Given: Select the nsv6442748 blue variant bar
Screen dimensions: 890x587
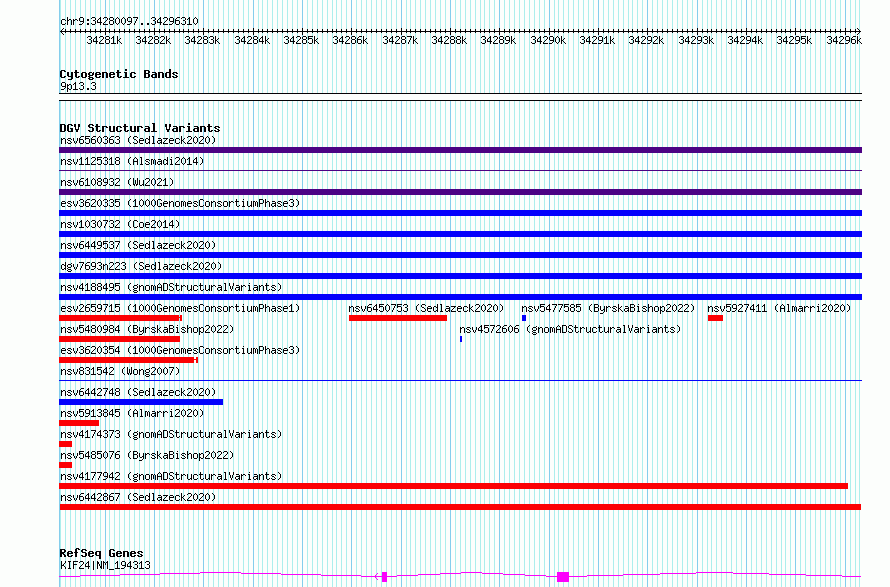Looking at the screenshot, I should click(141, 402).
